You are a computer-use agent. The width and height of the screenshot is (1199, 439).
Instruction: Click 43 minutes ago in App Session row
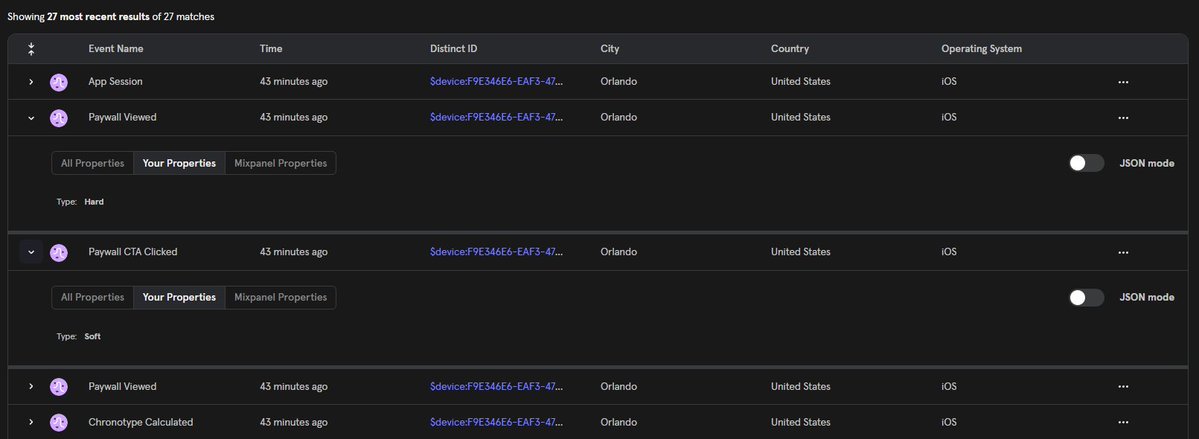294,82
